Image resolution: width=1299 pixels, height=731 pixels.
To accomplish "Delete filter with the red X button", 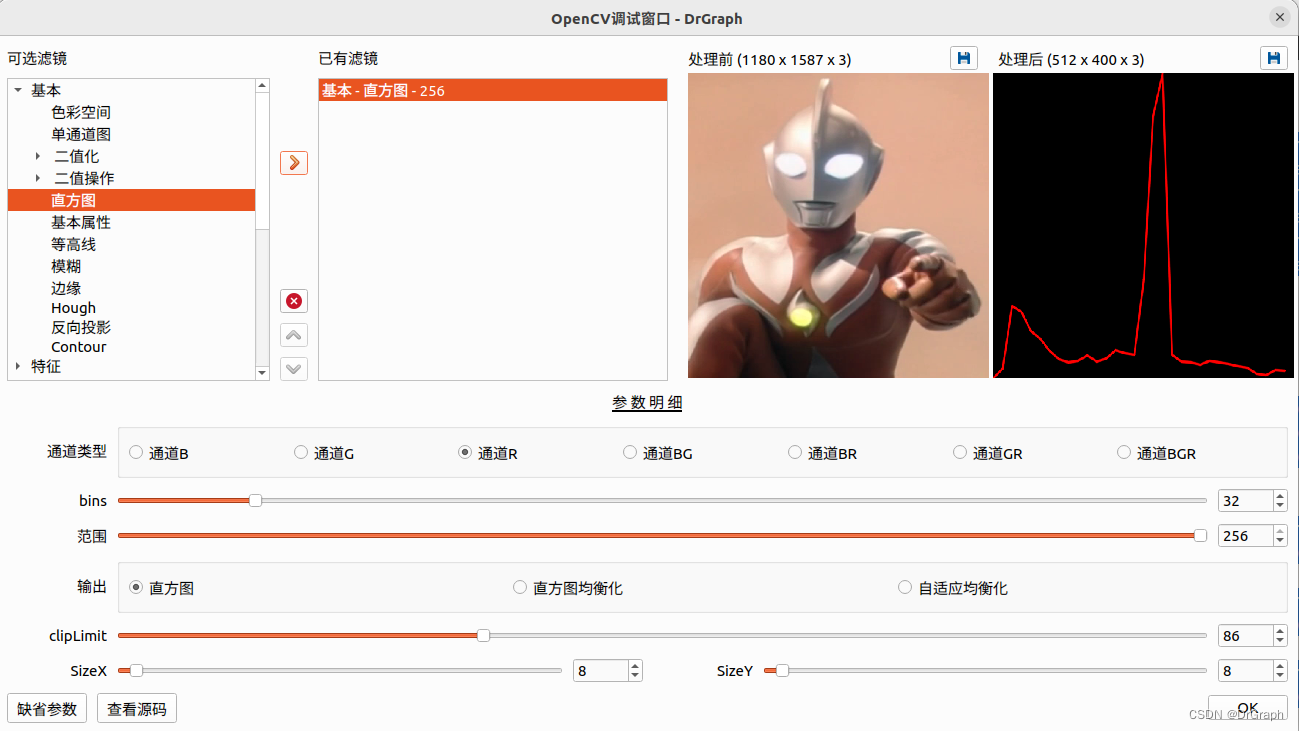I will (294, 301).
